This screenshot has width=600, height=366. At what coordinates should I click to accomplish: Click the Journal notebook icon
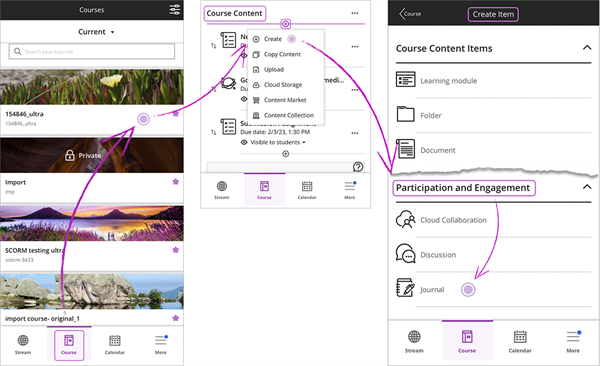(x=405, y=288)
